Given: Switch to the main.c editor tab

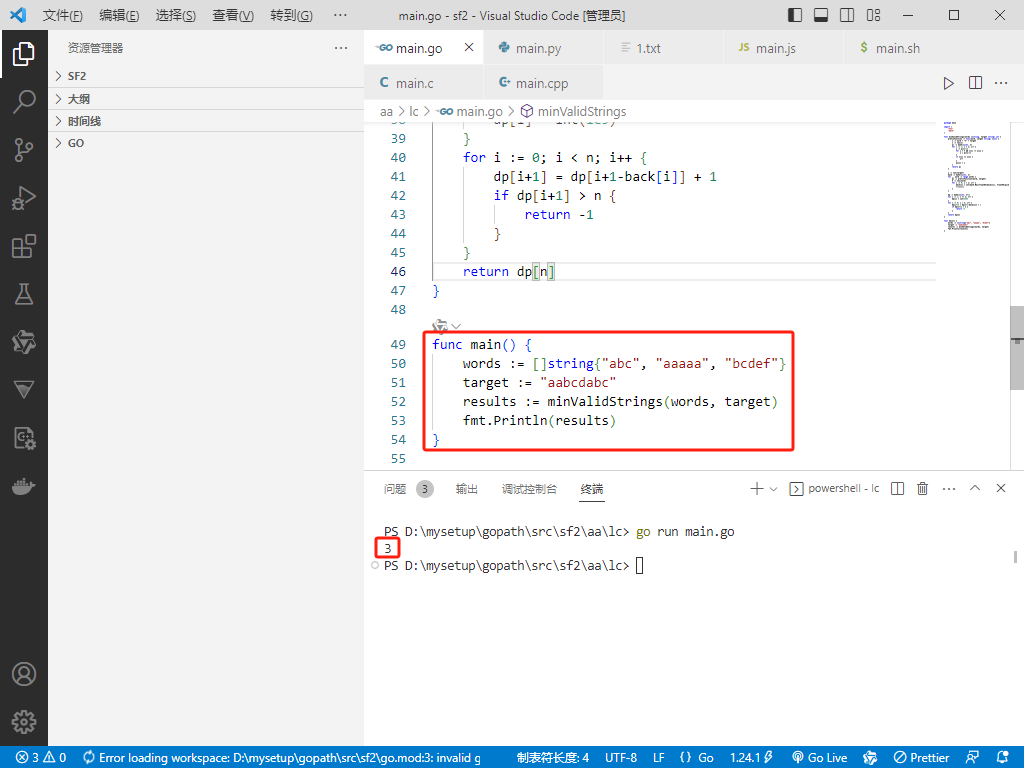Looking at the screenshot, I should [424, 83].
